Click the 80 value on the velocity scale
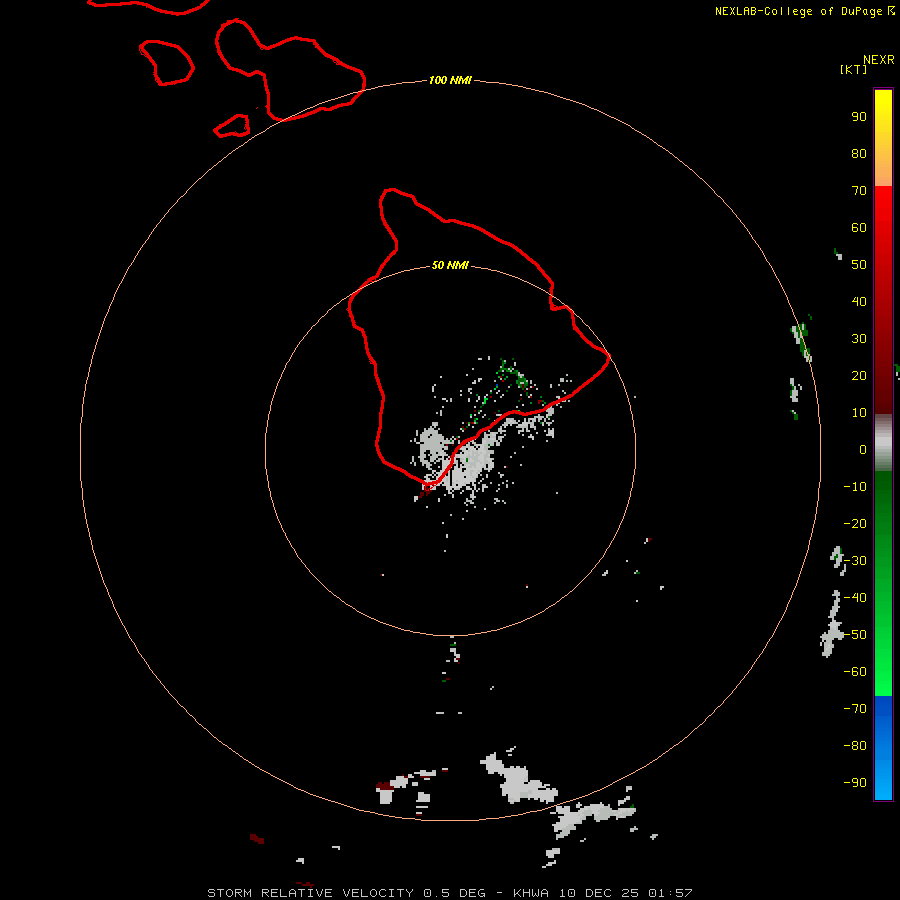This screenshot has height=900, width=900. tap(859, 153)
